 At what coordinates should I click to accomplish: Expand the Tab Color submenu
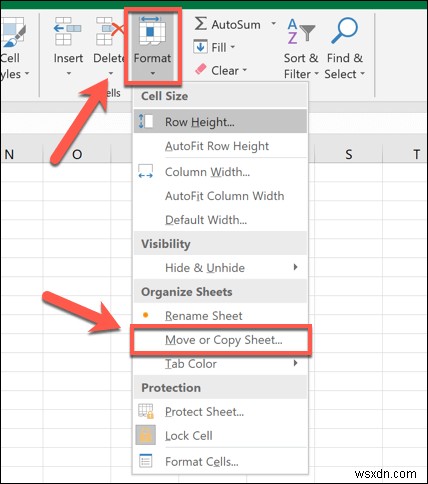(x=220, y=364)
